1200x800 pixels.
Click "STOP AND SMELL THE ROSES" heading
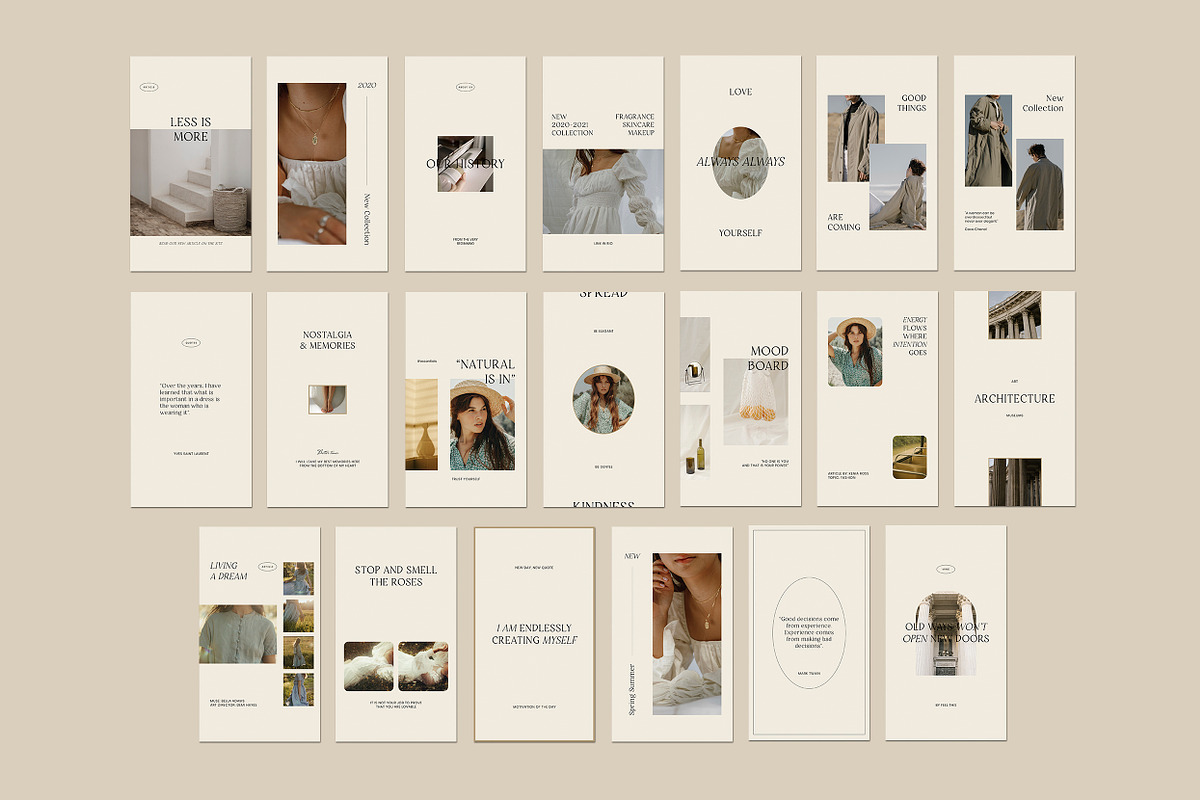(x=396, y=576)
